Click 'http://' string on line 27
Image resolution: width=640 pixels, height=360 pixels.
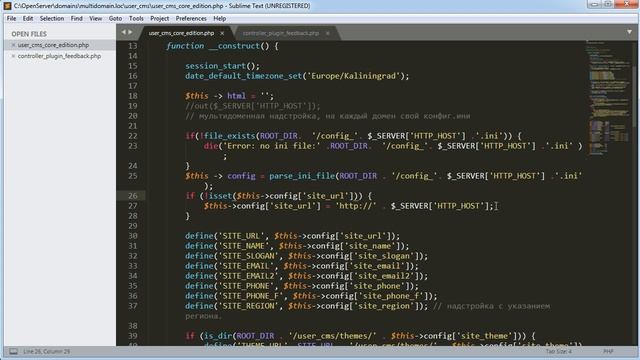[356, 206]
